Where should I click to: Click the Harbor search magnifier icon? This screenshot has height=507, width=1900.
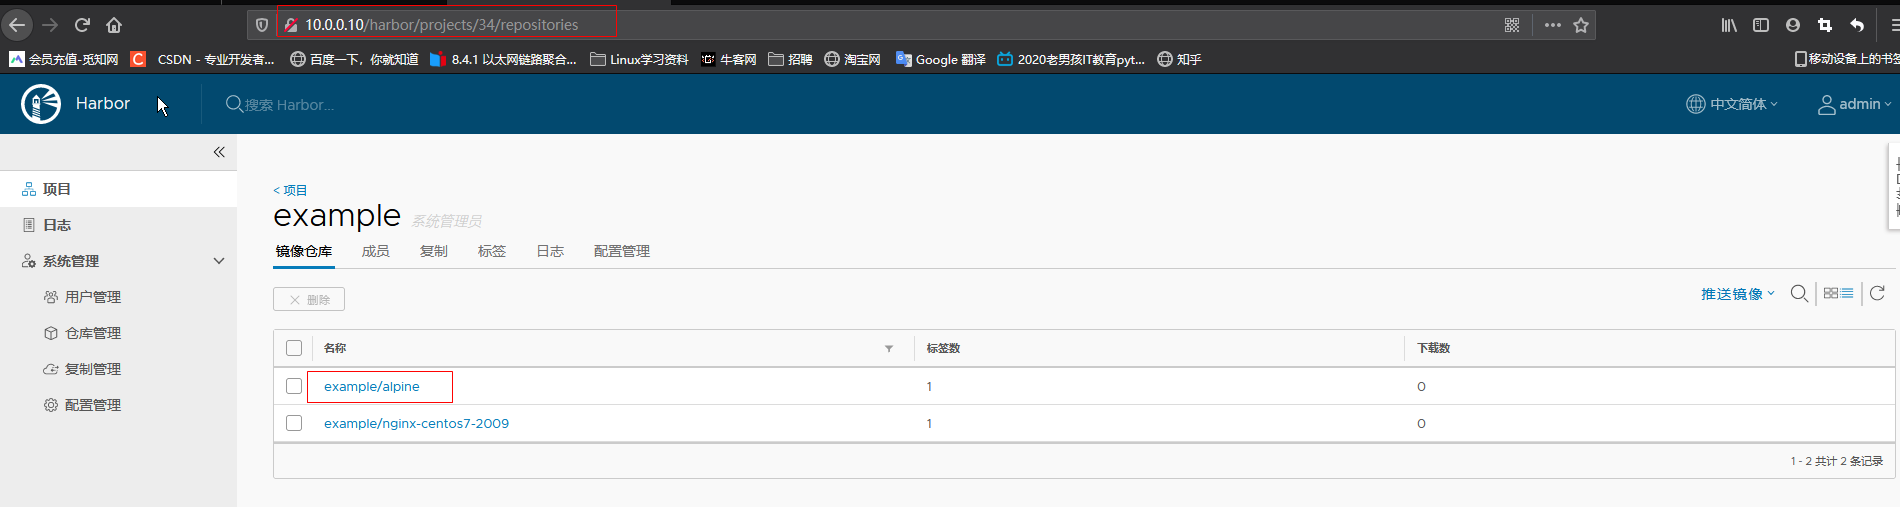234,104
